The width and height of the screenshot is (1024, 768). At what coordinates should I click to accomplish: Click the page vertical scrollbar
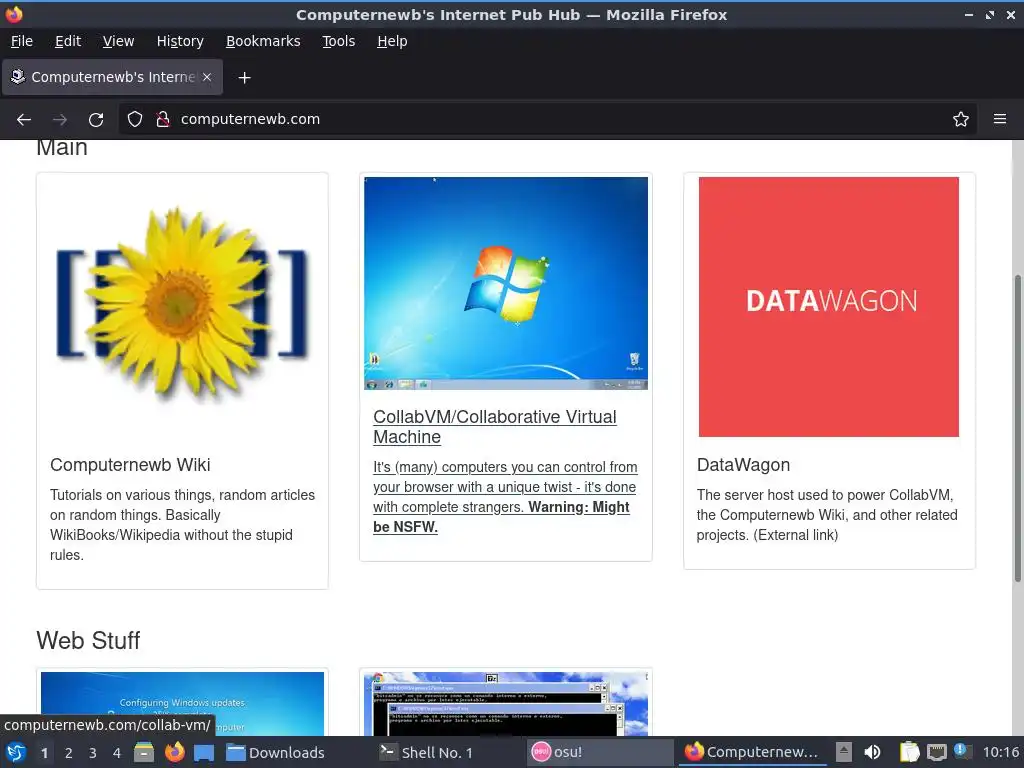pyautogui.click(x=1017, y=428)
